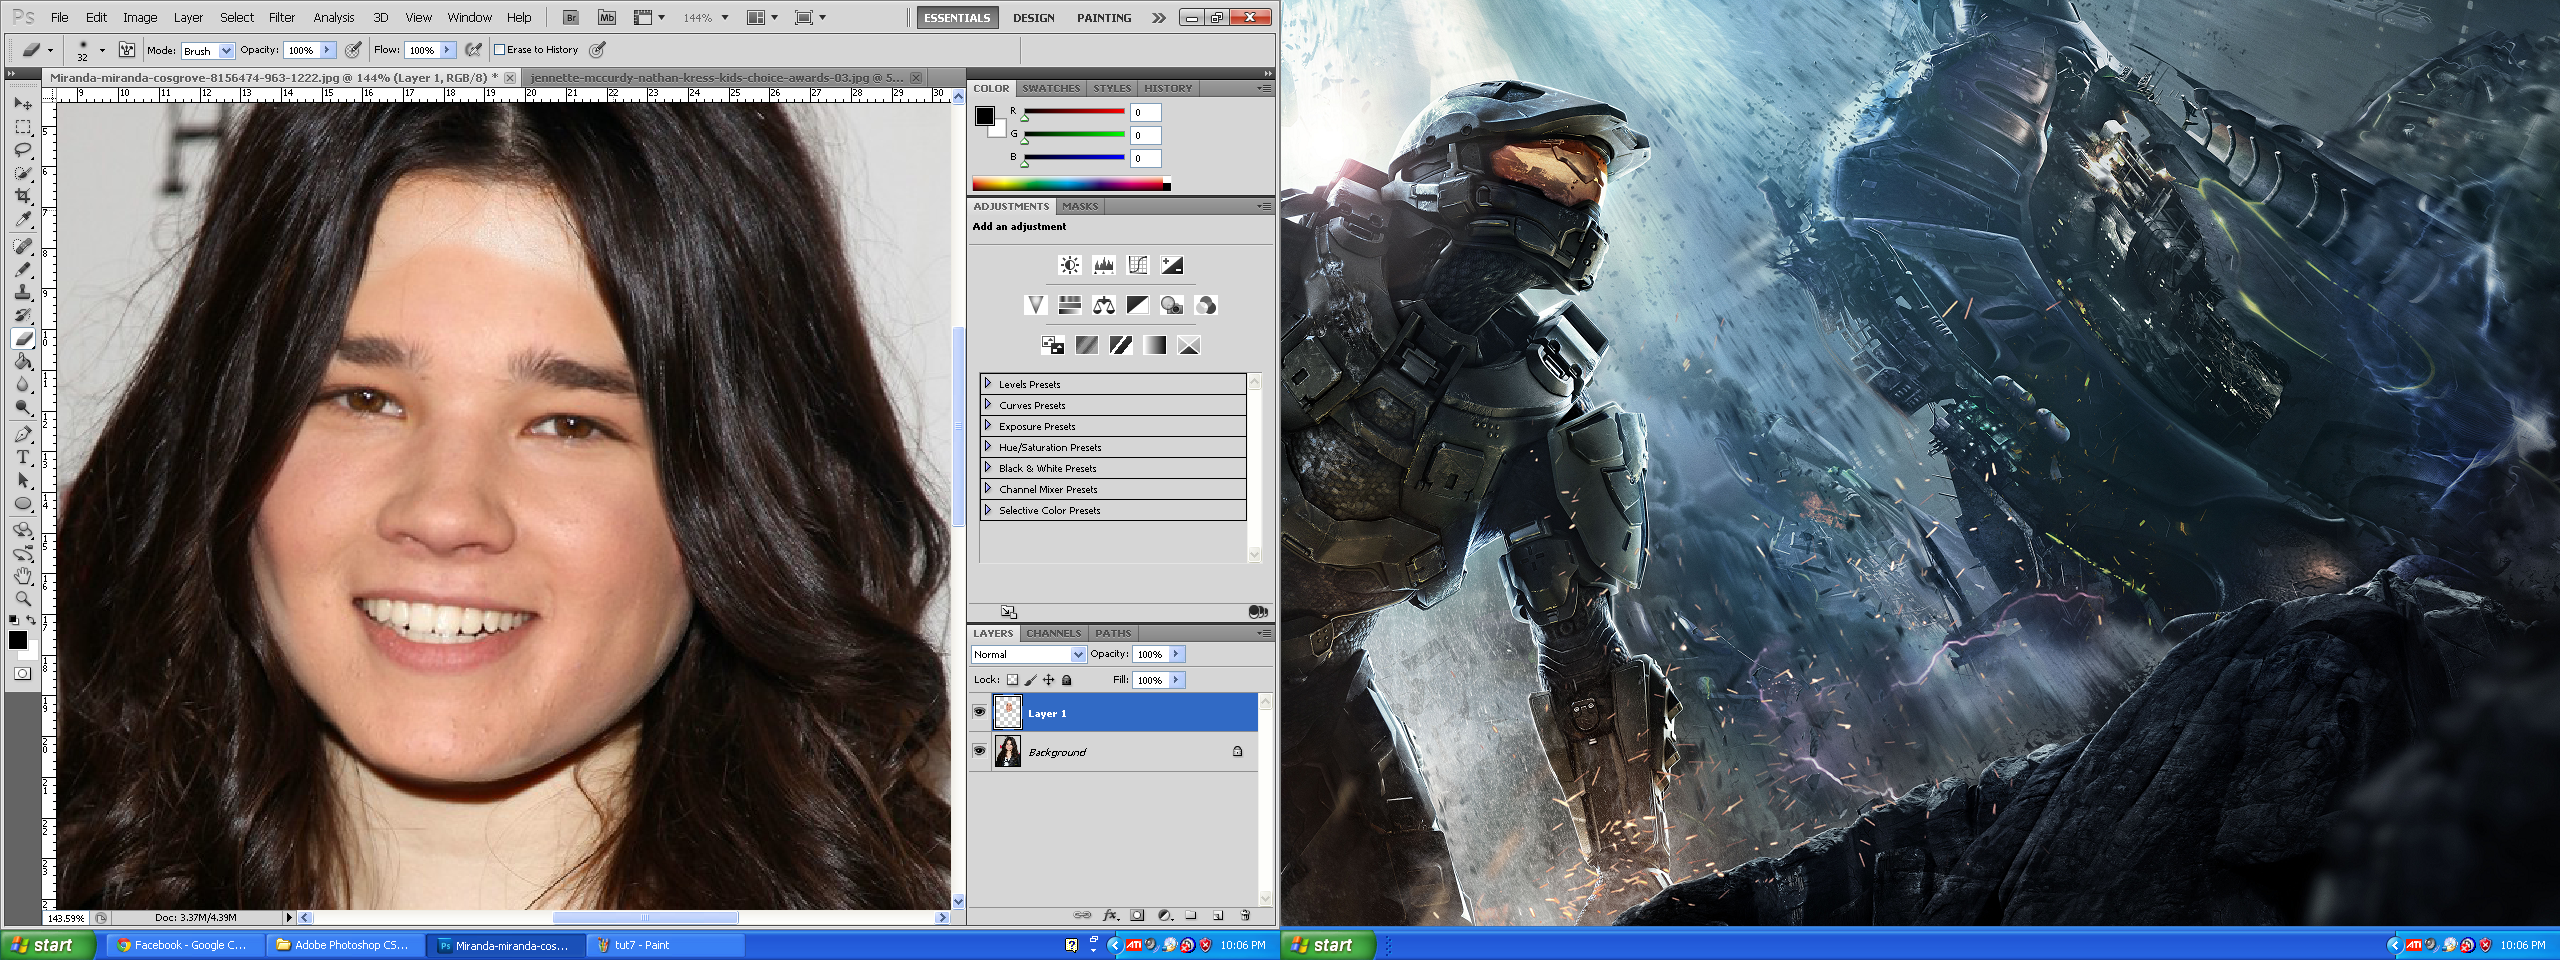
Task: Launch Adobe Bridge from Br icon
Action: pyautogui.click(x=571, y=17)
